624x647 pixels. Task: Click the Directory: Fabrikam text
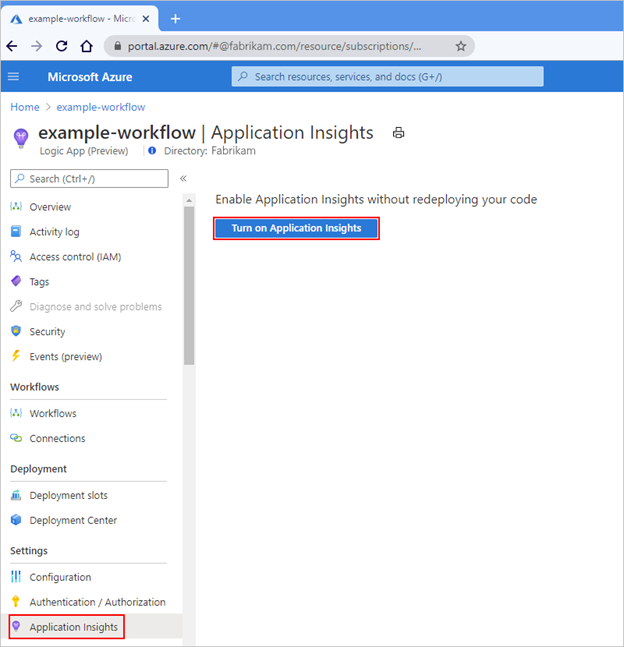coord(210,151)
